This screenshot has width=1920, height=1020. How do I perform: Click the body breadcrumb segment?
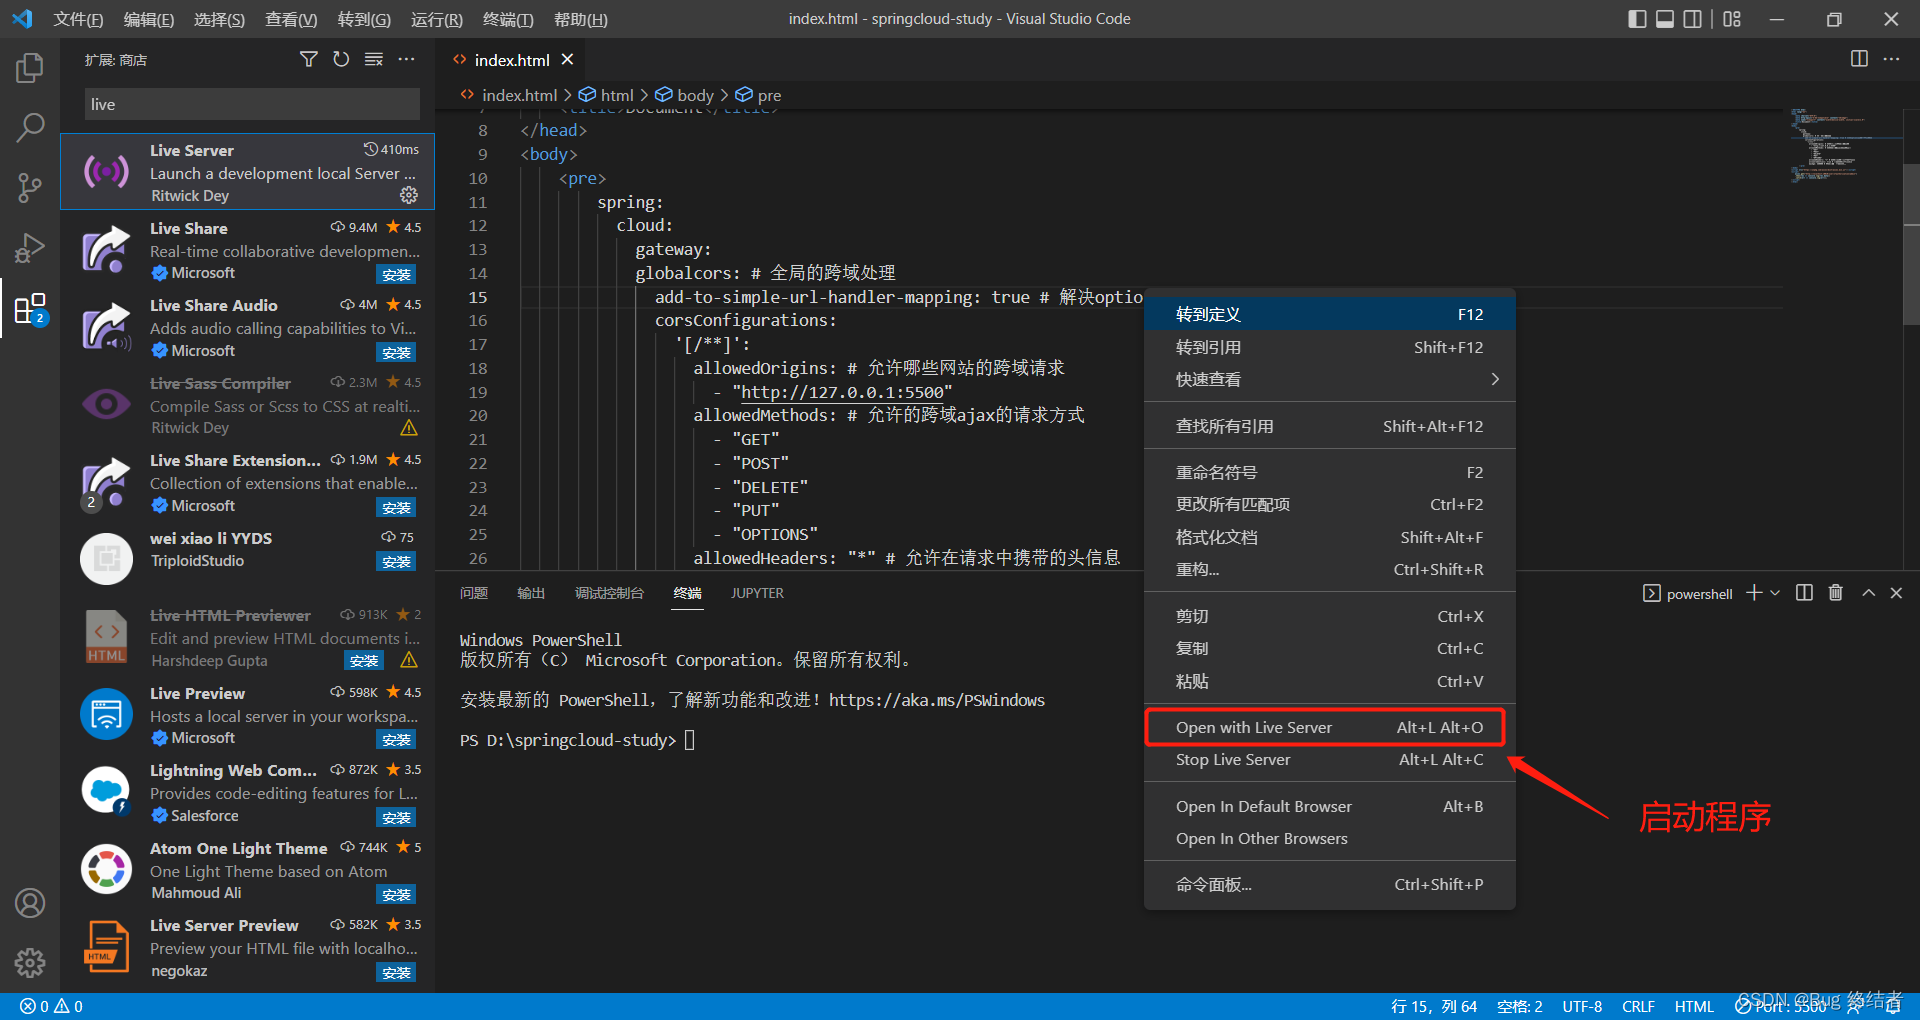[x=685, y=95]
